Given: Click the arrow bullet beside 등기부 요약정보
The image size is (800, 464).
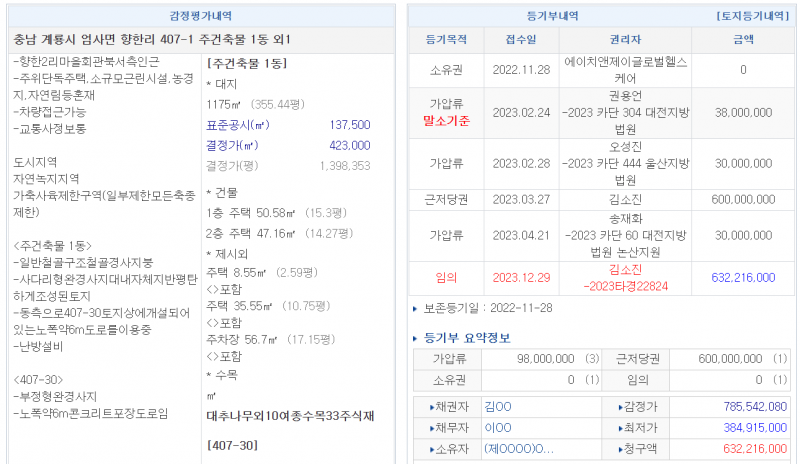Looking at the screenshot, I should coord(417,338).
